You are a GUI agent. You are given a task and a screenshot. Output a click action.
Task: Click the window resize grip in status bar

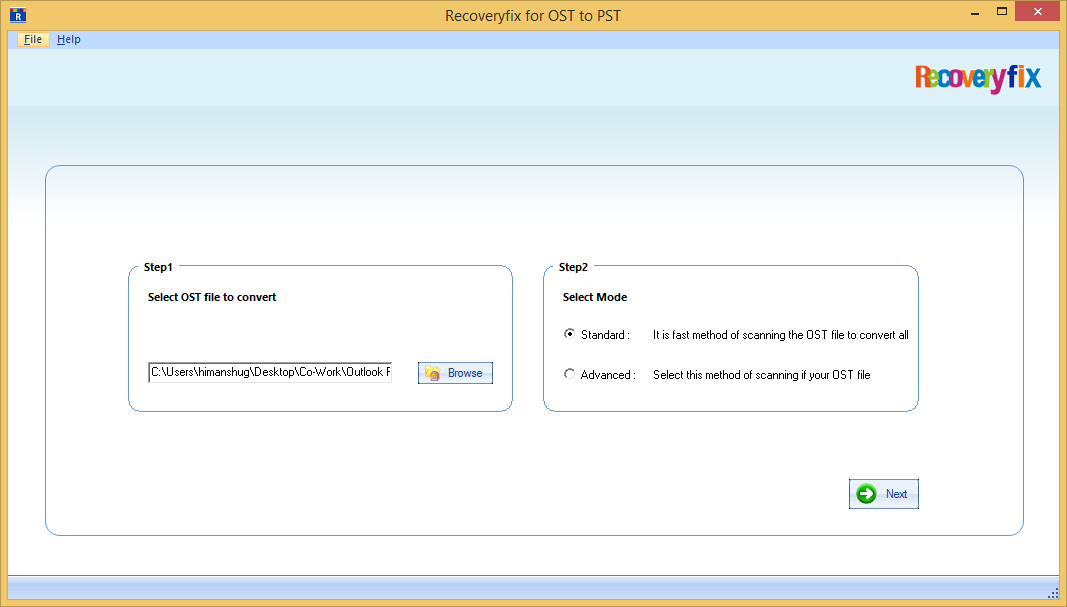pyautogui.click(x=1053, y=593)
